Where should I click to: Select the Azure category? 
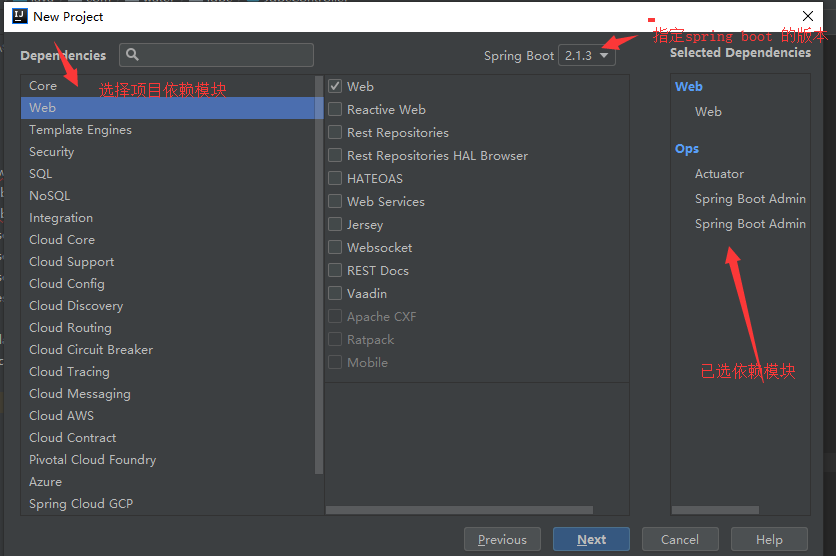coord(168,481)
